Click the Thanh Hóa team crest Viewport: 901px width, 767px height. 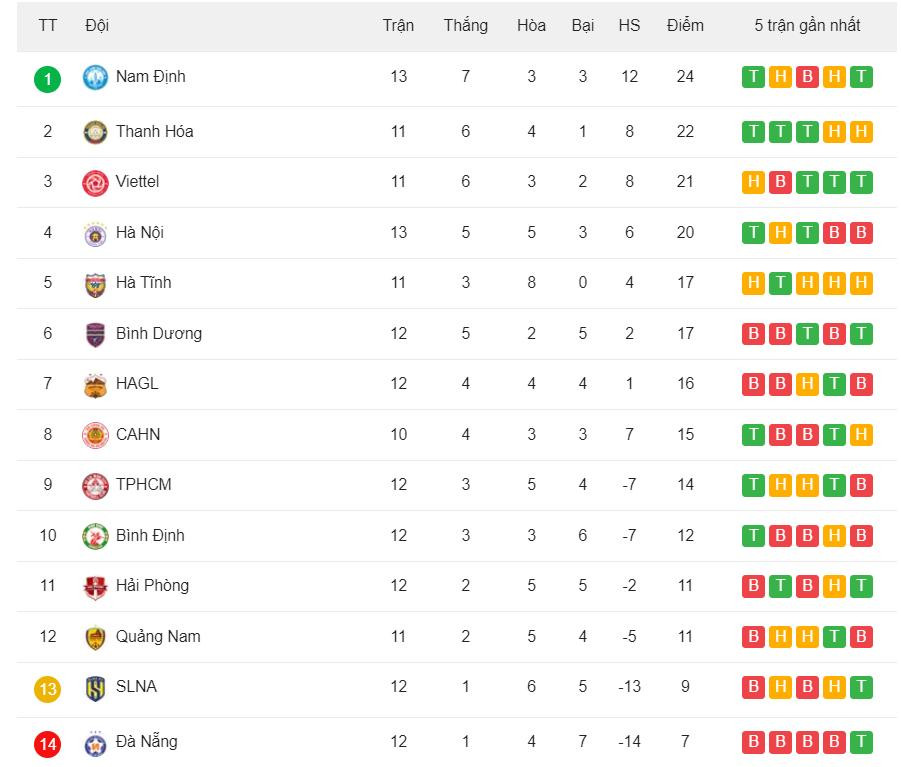pos(95,132)
